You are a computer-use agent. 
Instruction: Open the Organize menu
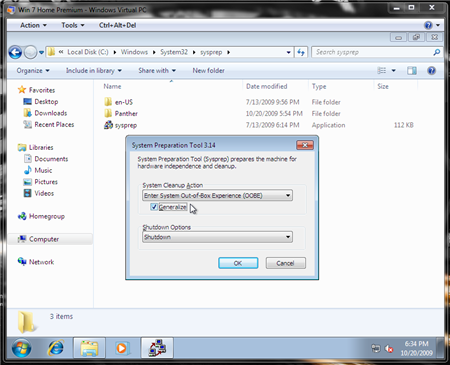[x=33, y=71]
